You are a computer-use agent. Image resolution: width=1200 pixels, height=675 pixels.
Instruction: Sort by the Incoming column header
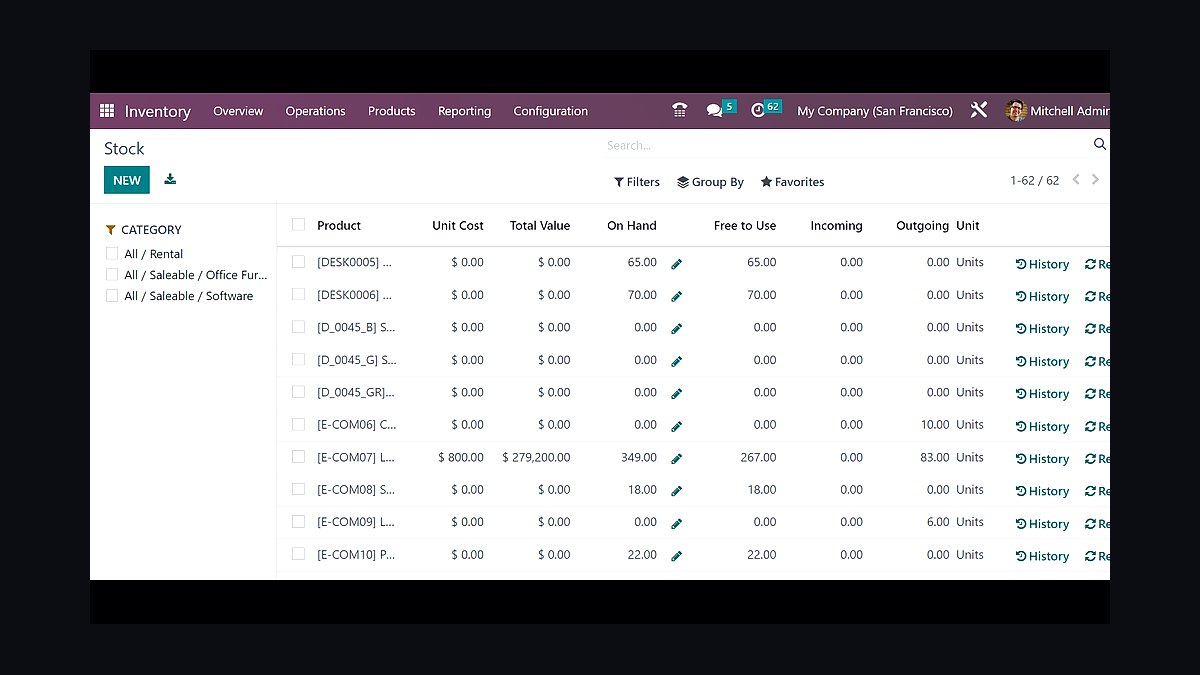tap(836, 225)
